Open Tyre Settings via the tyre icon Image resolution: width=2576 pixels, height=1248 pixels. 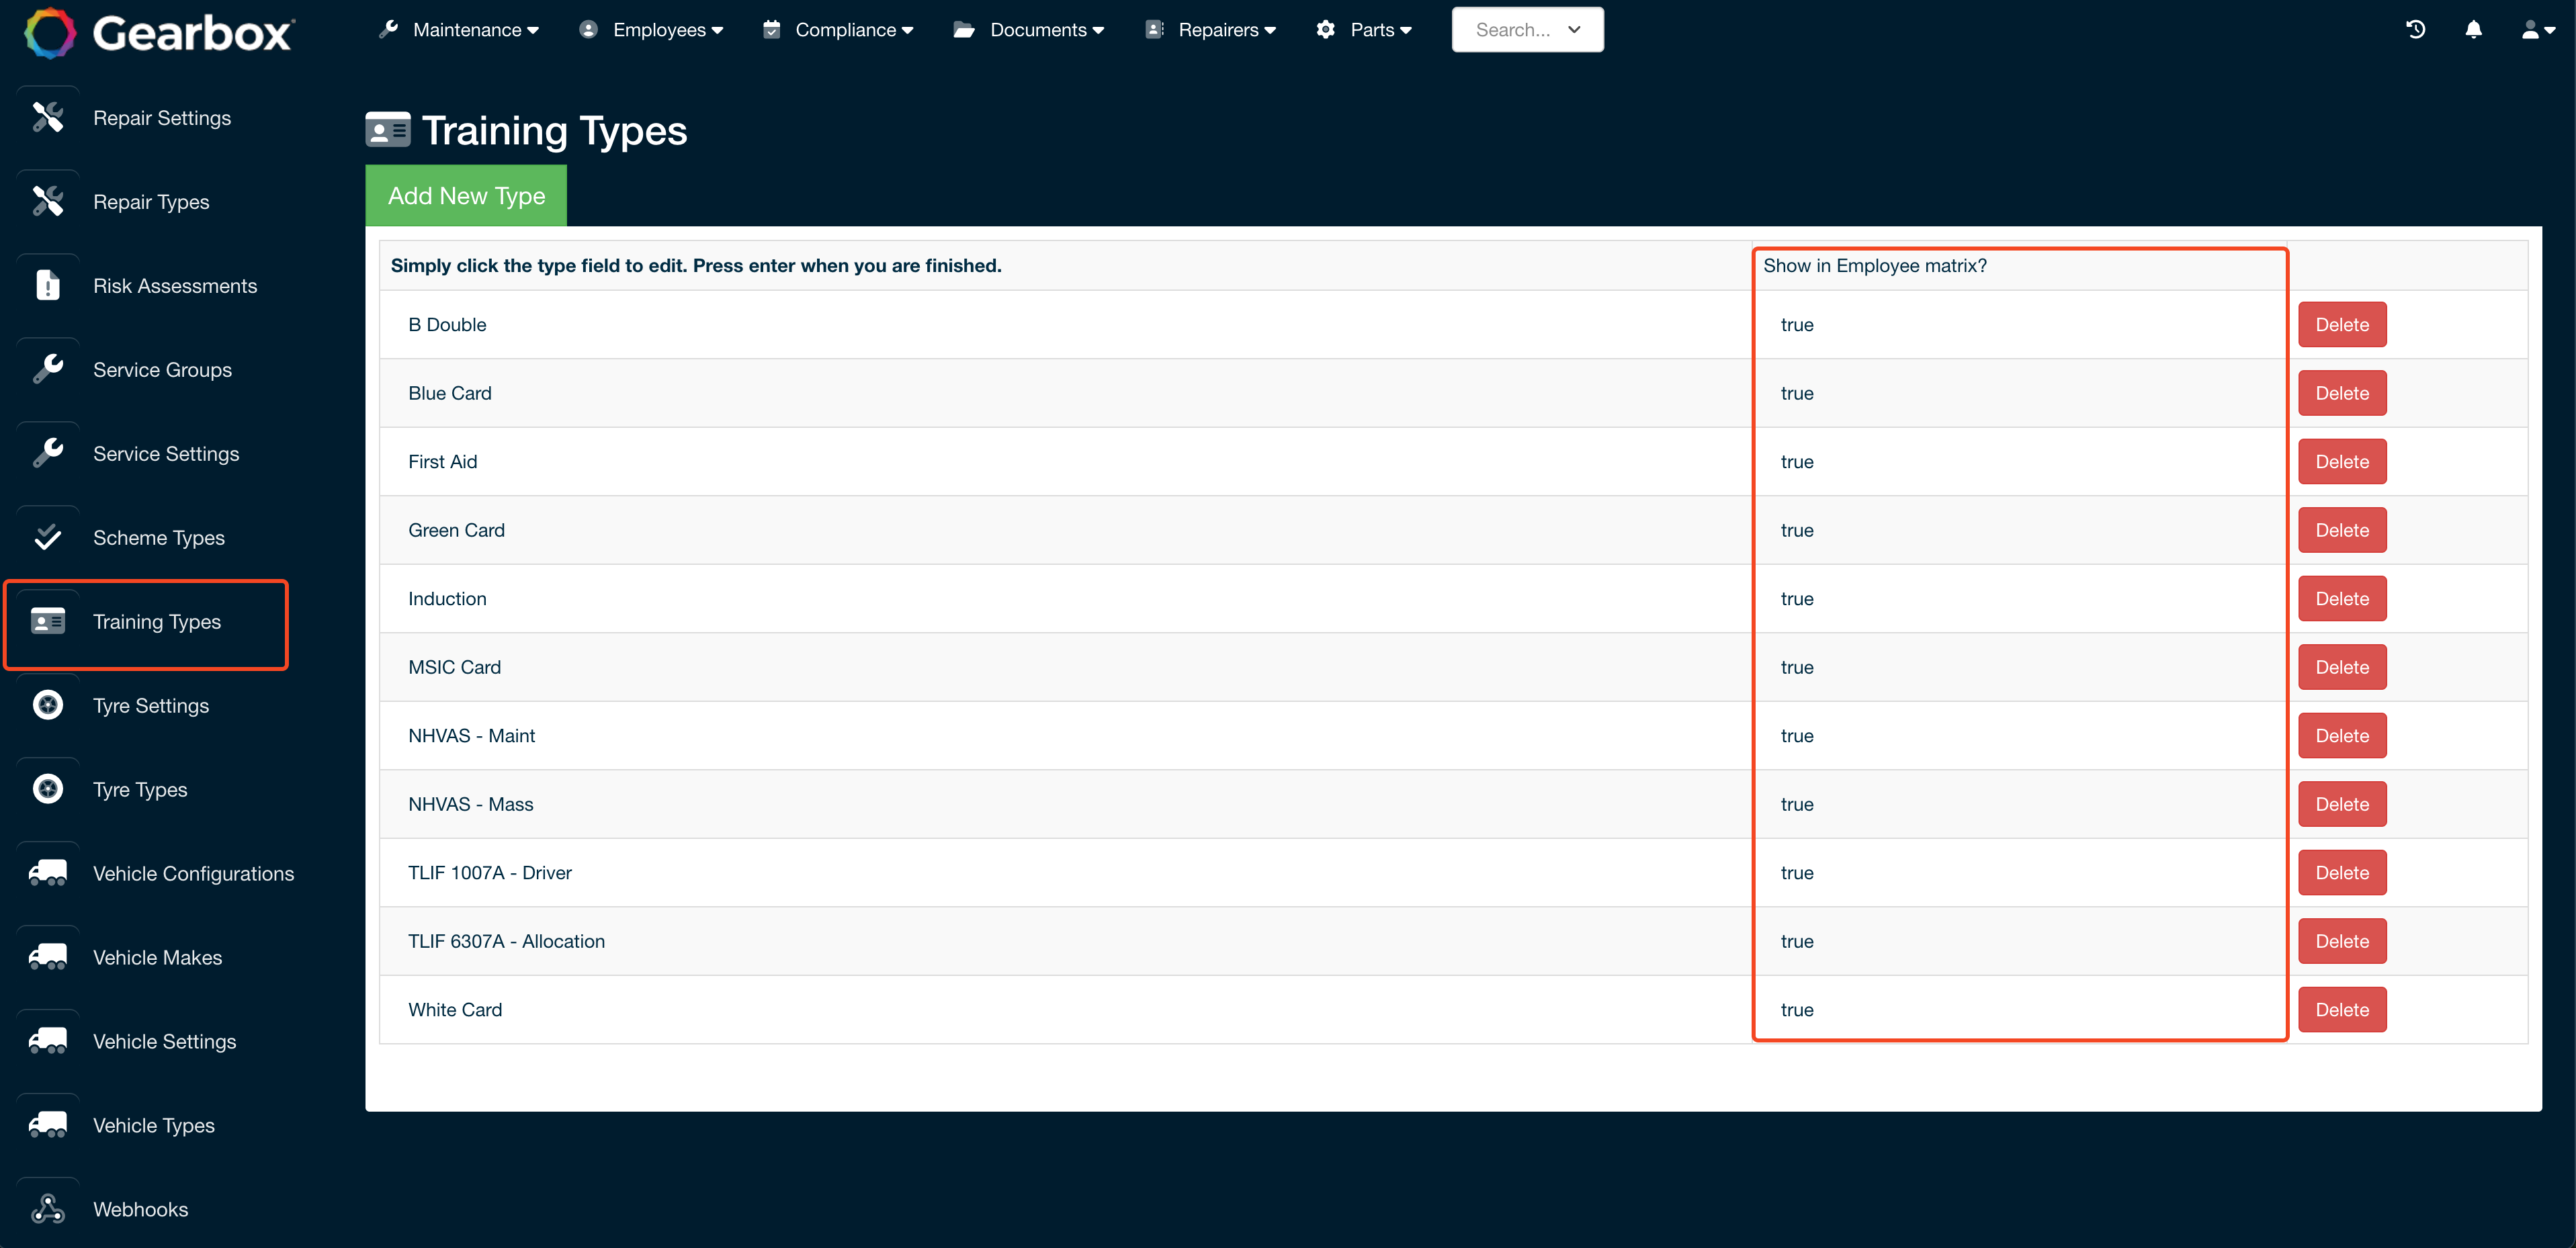47,705
